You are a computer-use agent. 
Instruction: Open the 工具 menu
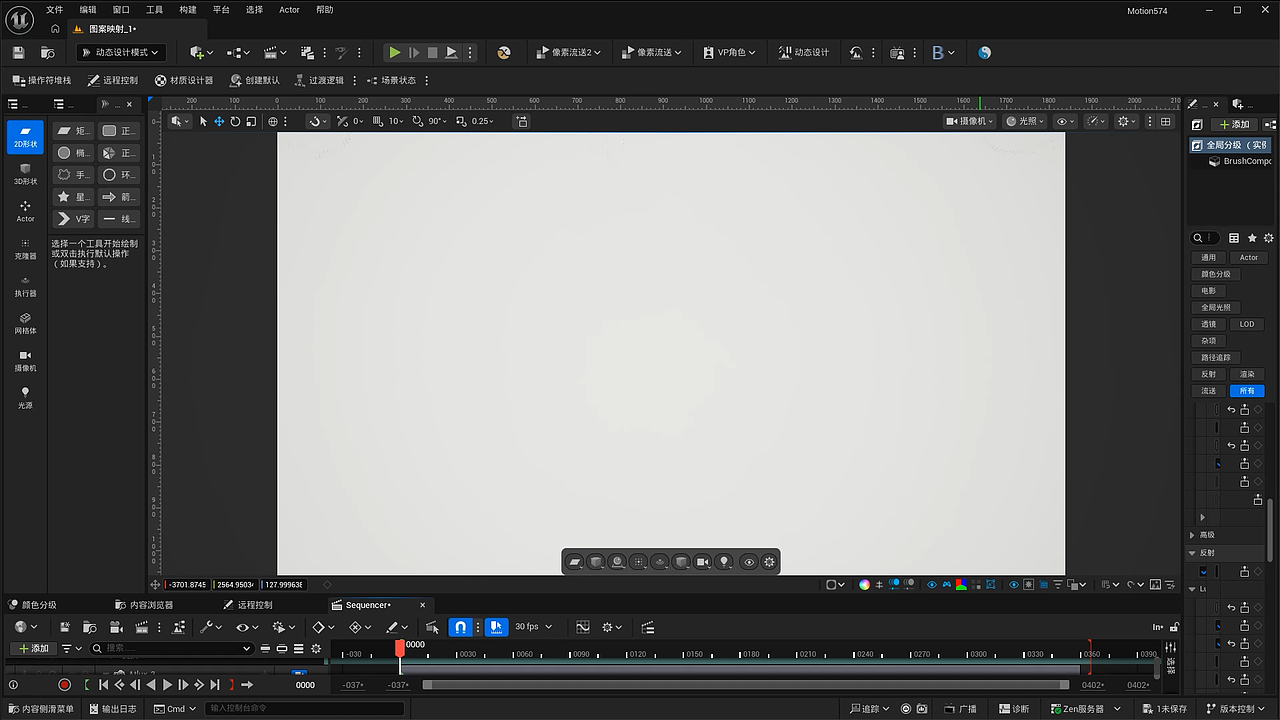[154, 10]
